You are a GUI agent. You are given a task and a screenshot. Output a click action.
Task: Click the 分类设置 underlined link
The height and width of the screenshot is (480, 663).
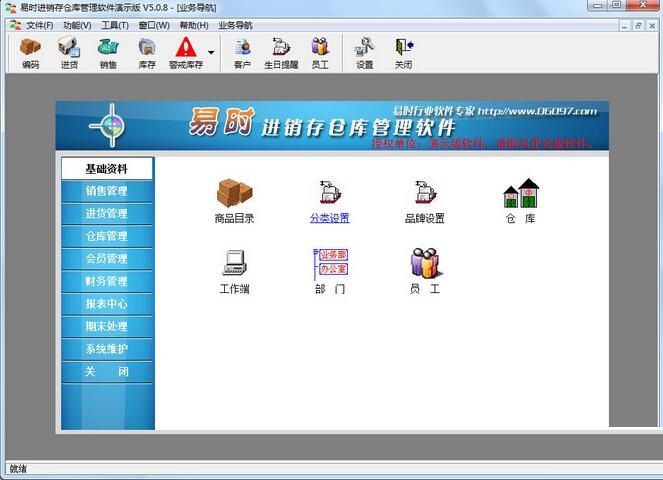tap(330, 218)
